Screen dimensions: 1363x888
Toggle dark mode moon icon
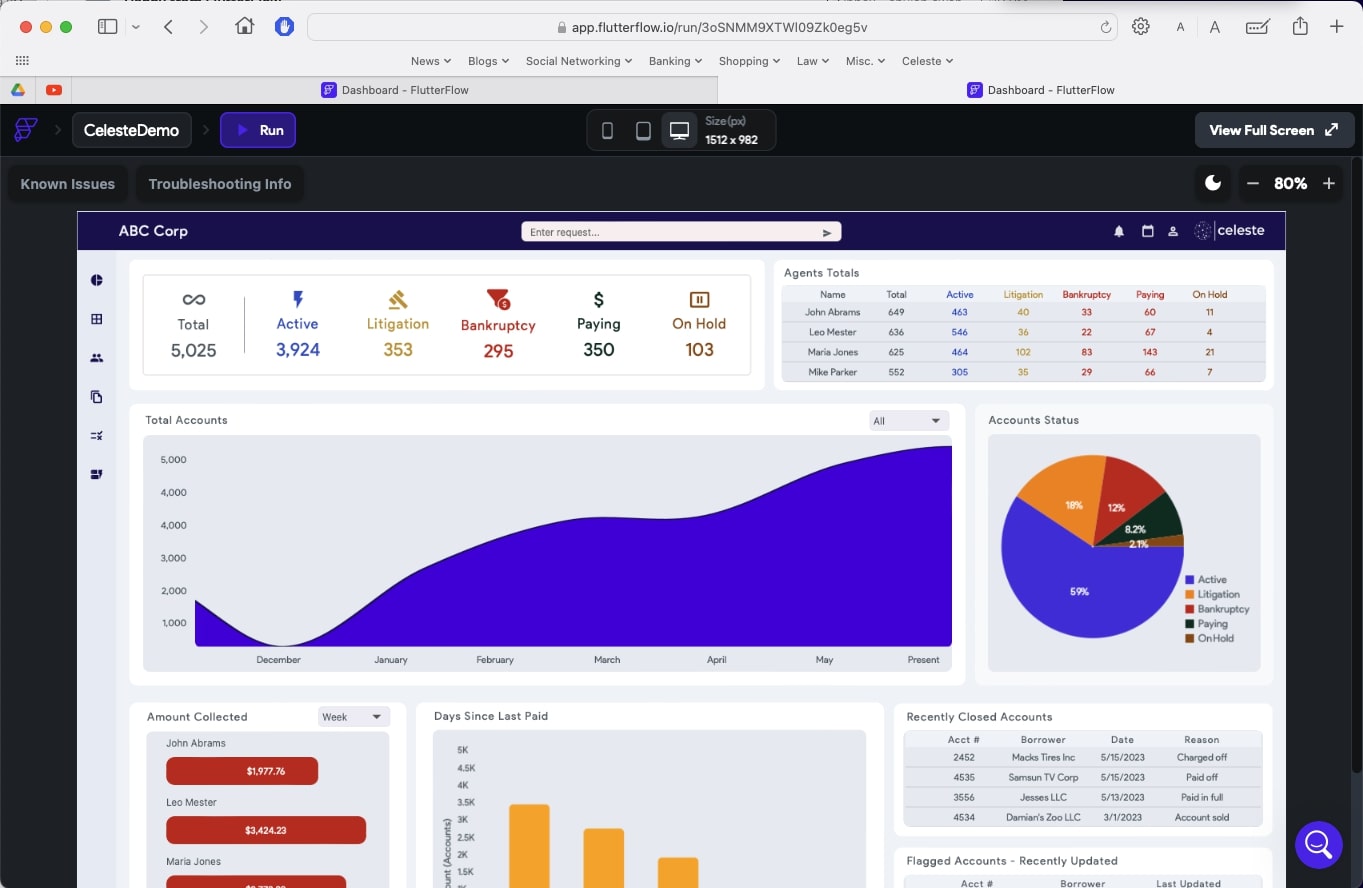pyautogui.click(x=1213, y=183)
